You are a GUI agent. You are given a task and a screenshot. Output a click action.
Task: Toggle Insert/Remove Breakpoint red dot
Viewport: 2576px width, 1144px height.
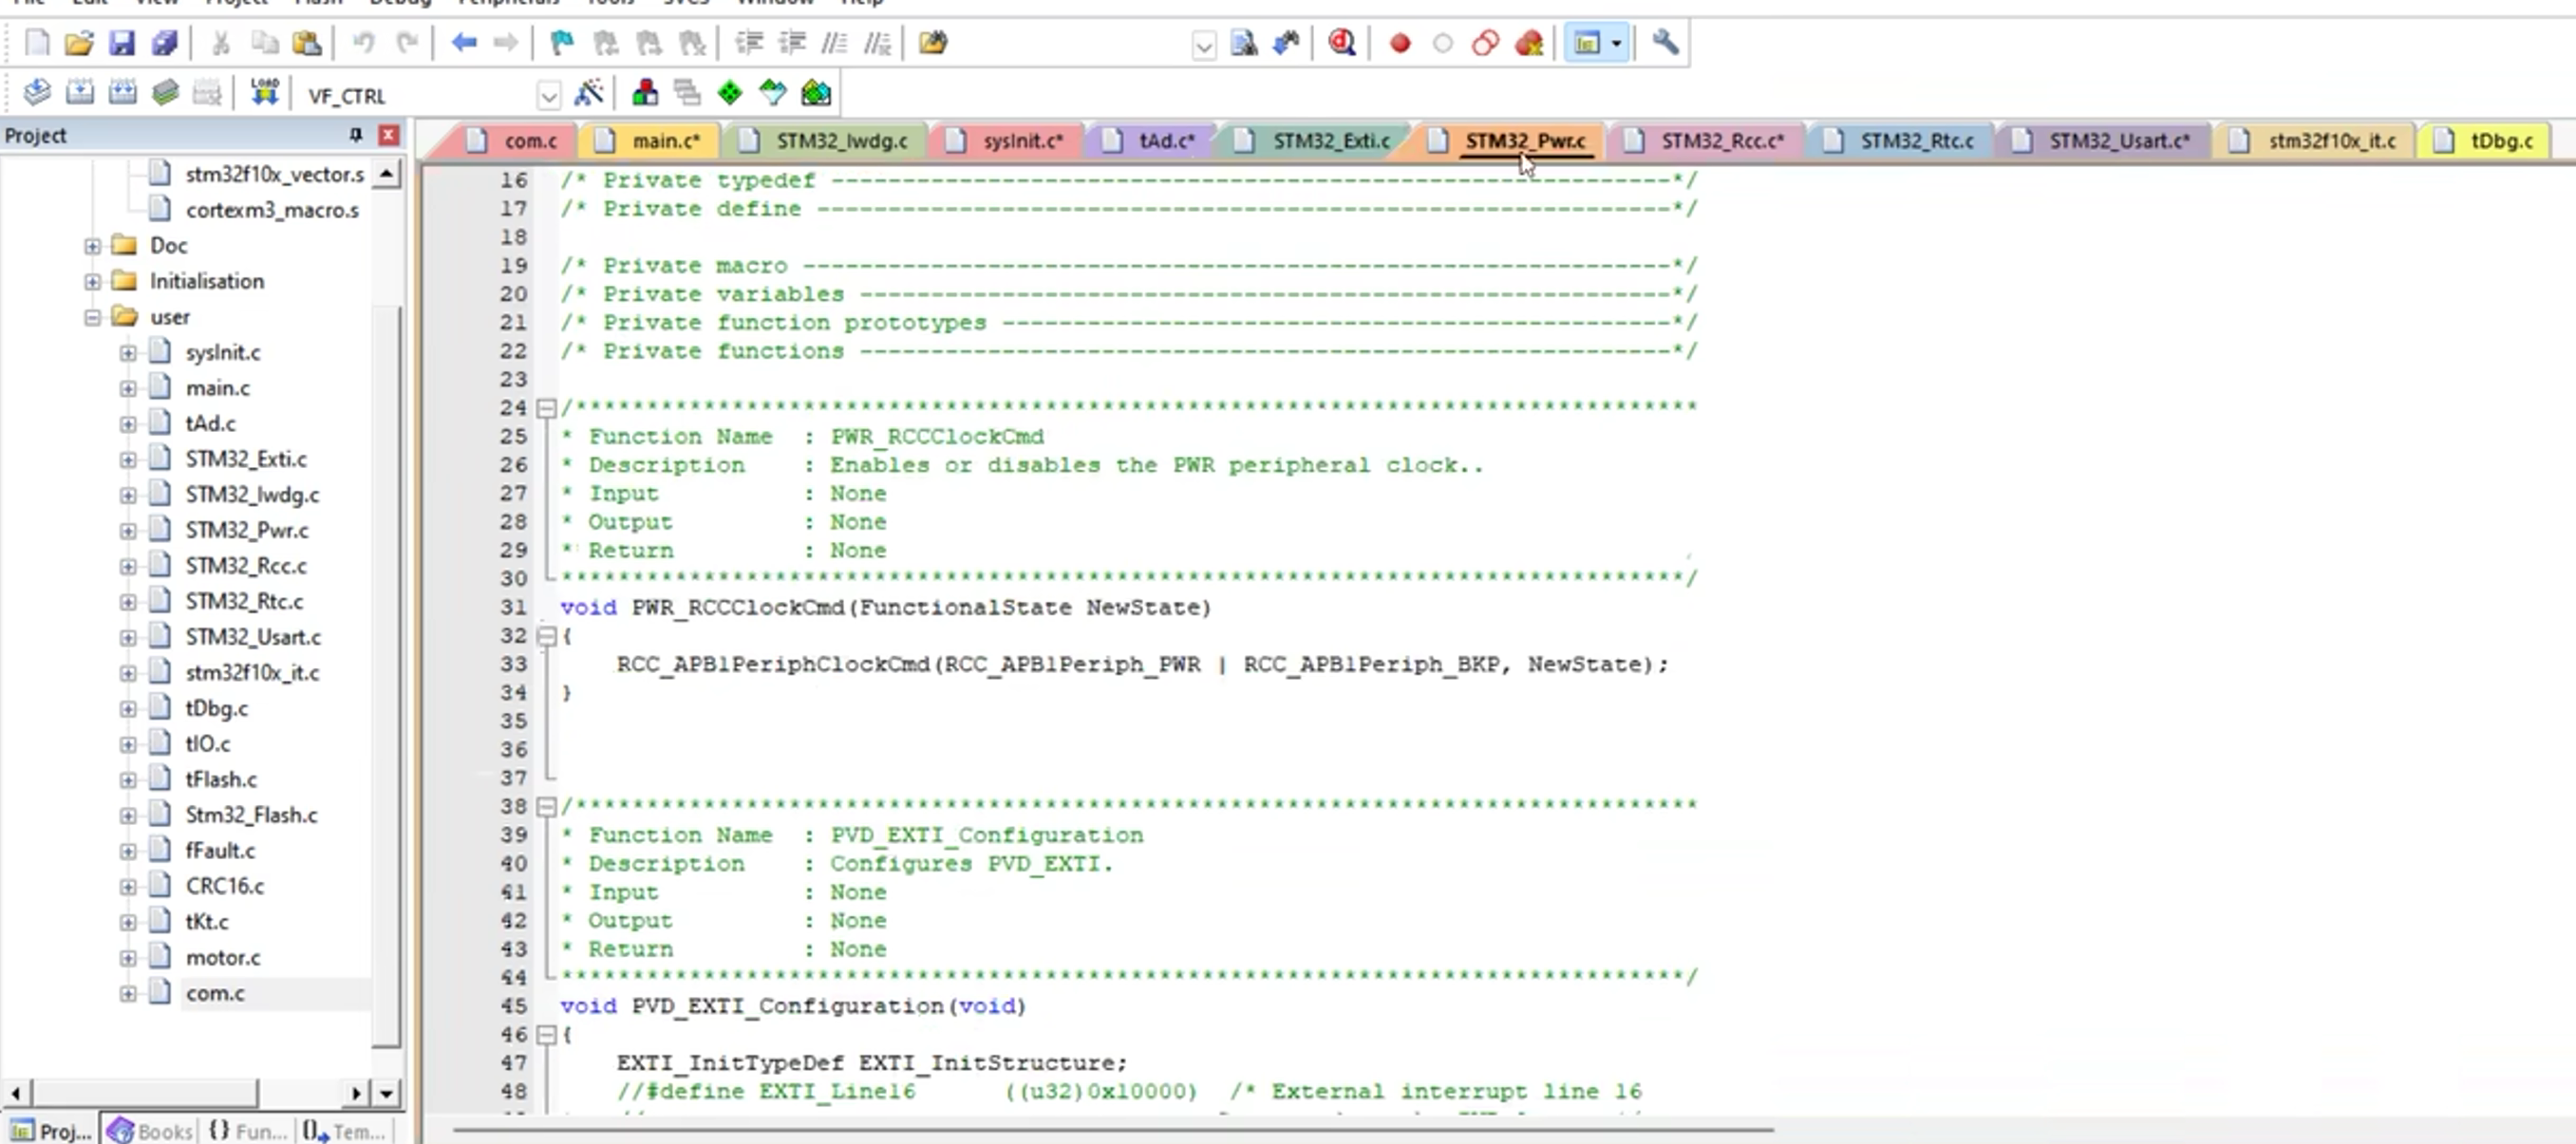[x=1400, y=43]
